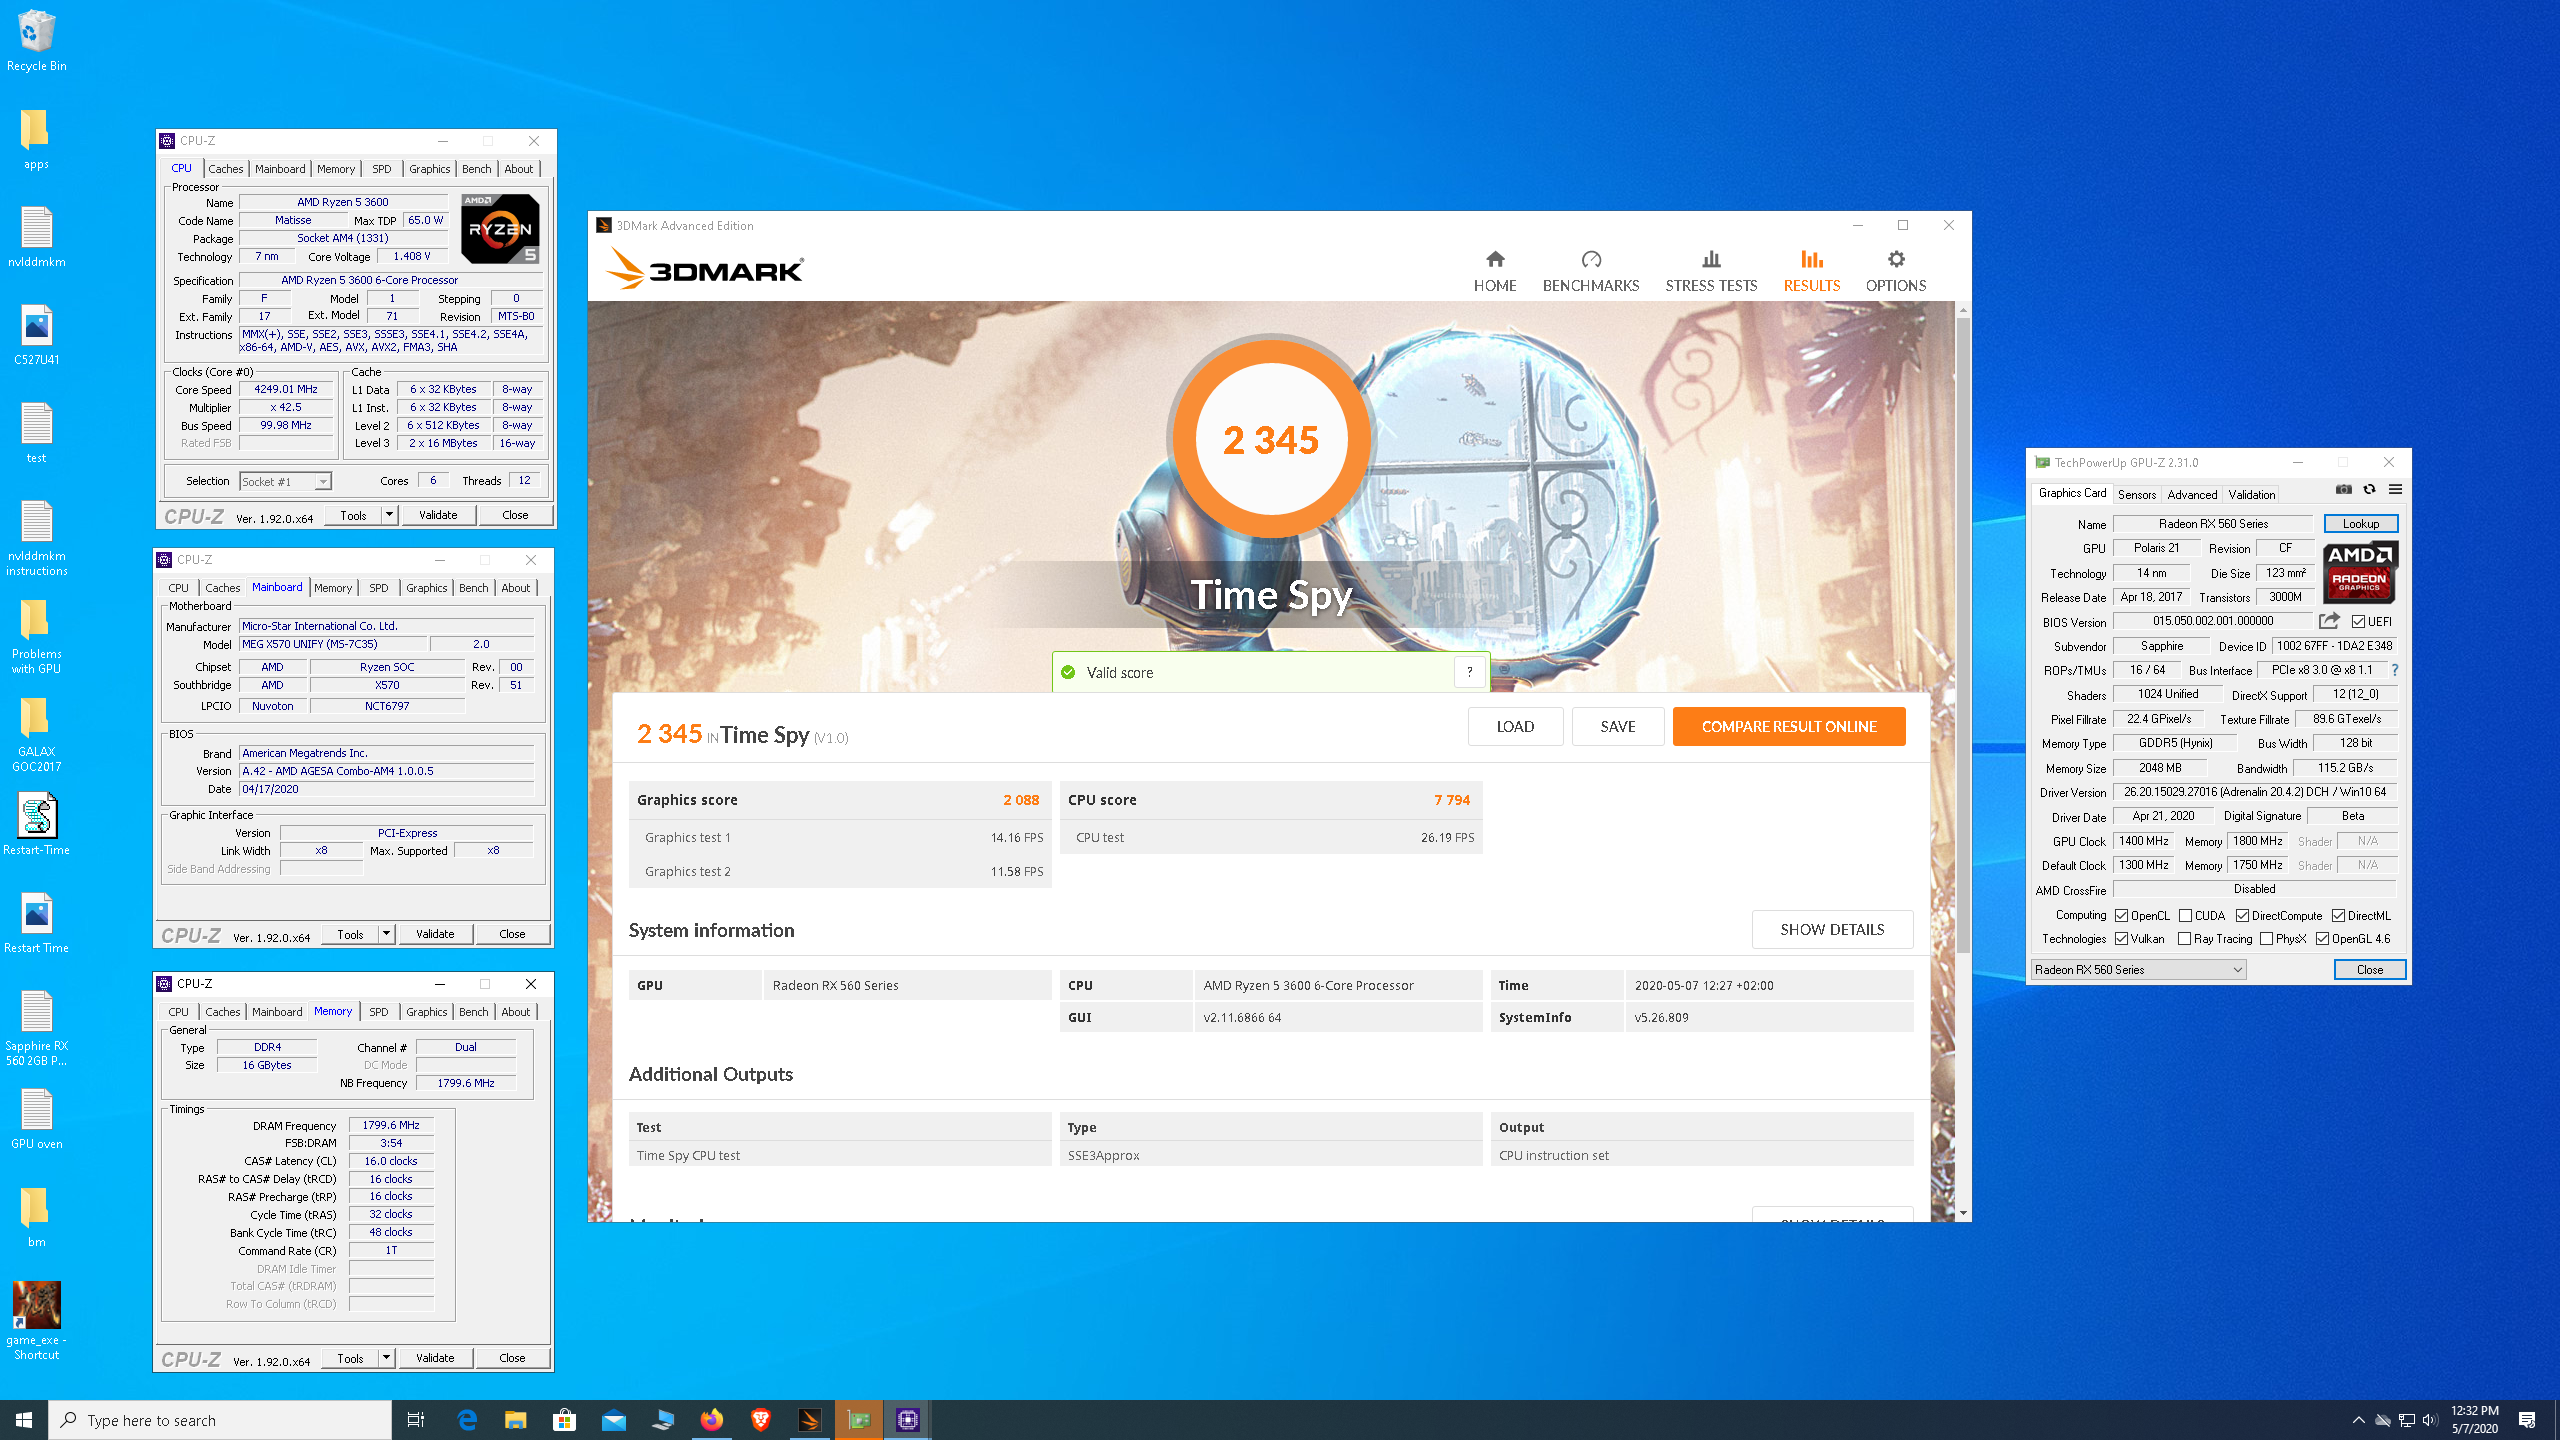Click the GPU-Z BIOS export share icon

click(2329, 621)
